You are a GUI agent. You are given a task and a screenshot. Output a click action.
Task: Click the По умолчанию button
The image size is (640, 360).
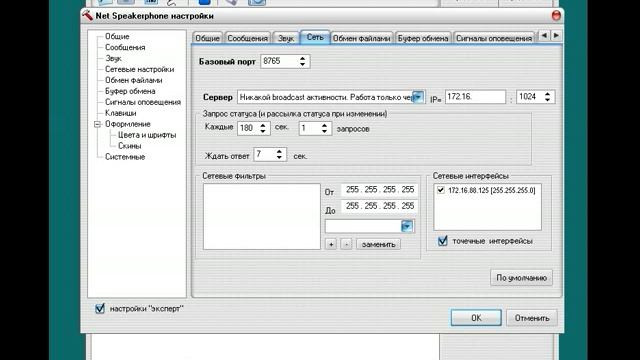coord(521,278)
